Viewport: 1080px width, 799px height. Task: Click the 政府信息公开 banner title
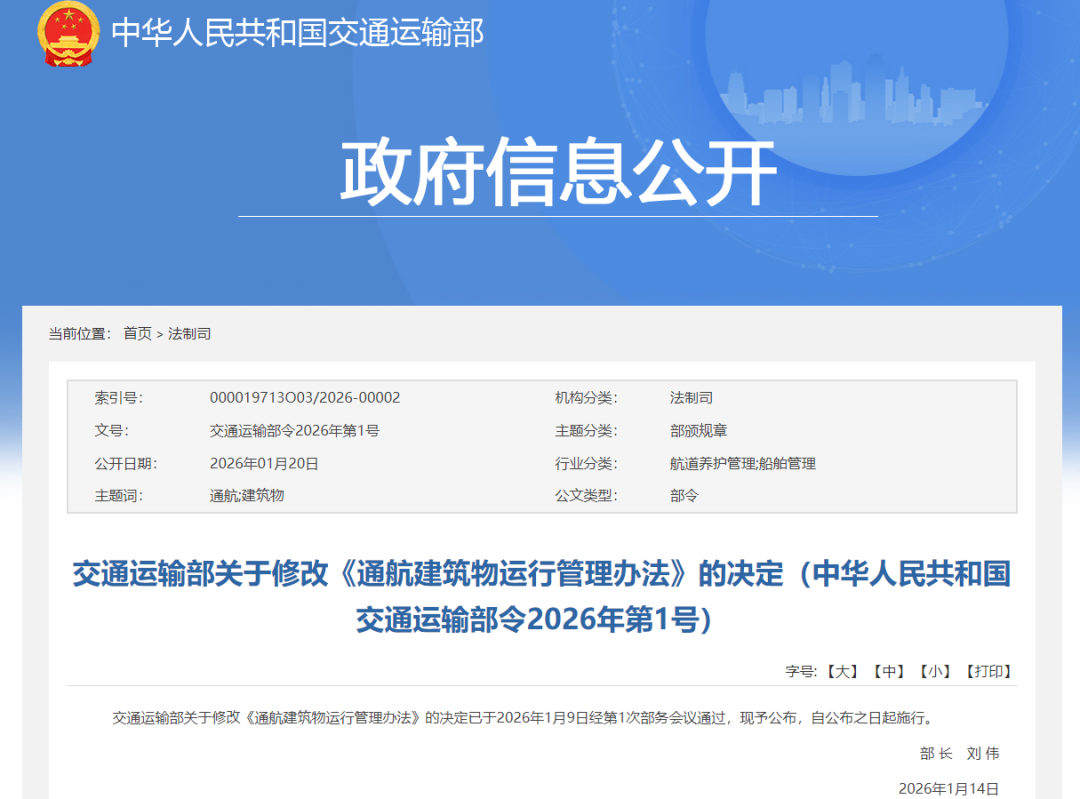point(559,170)
